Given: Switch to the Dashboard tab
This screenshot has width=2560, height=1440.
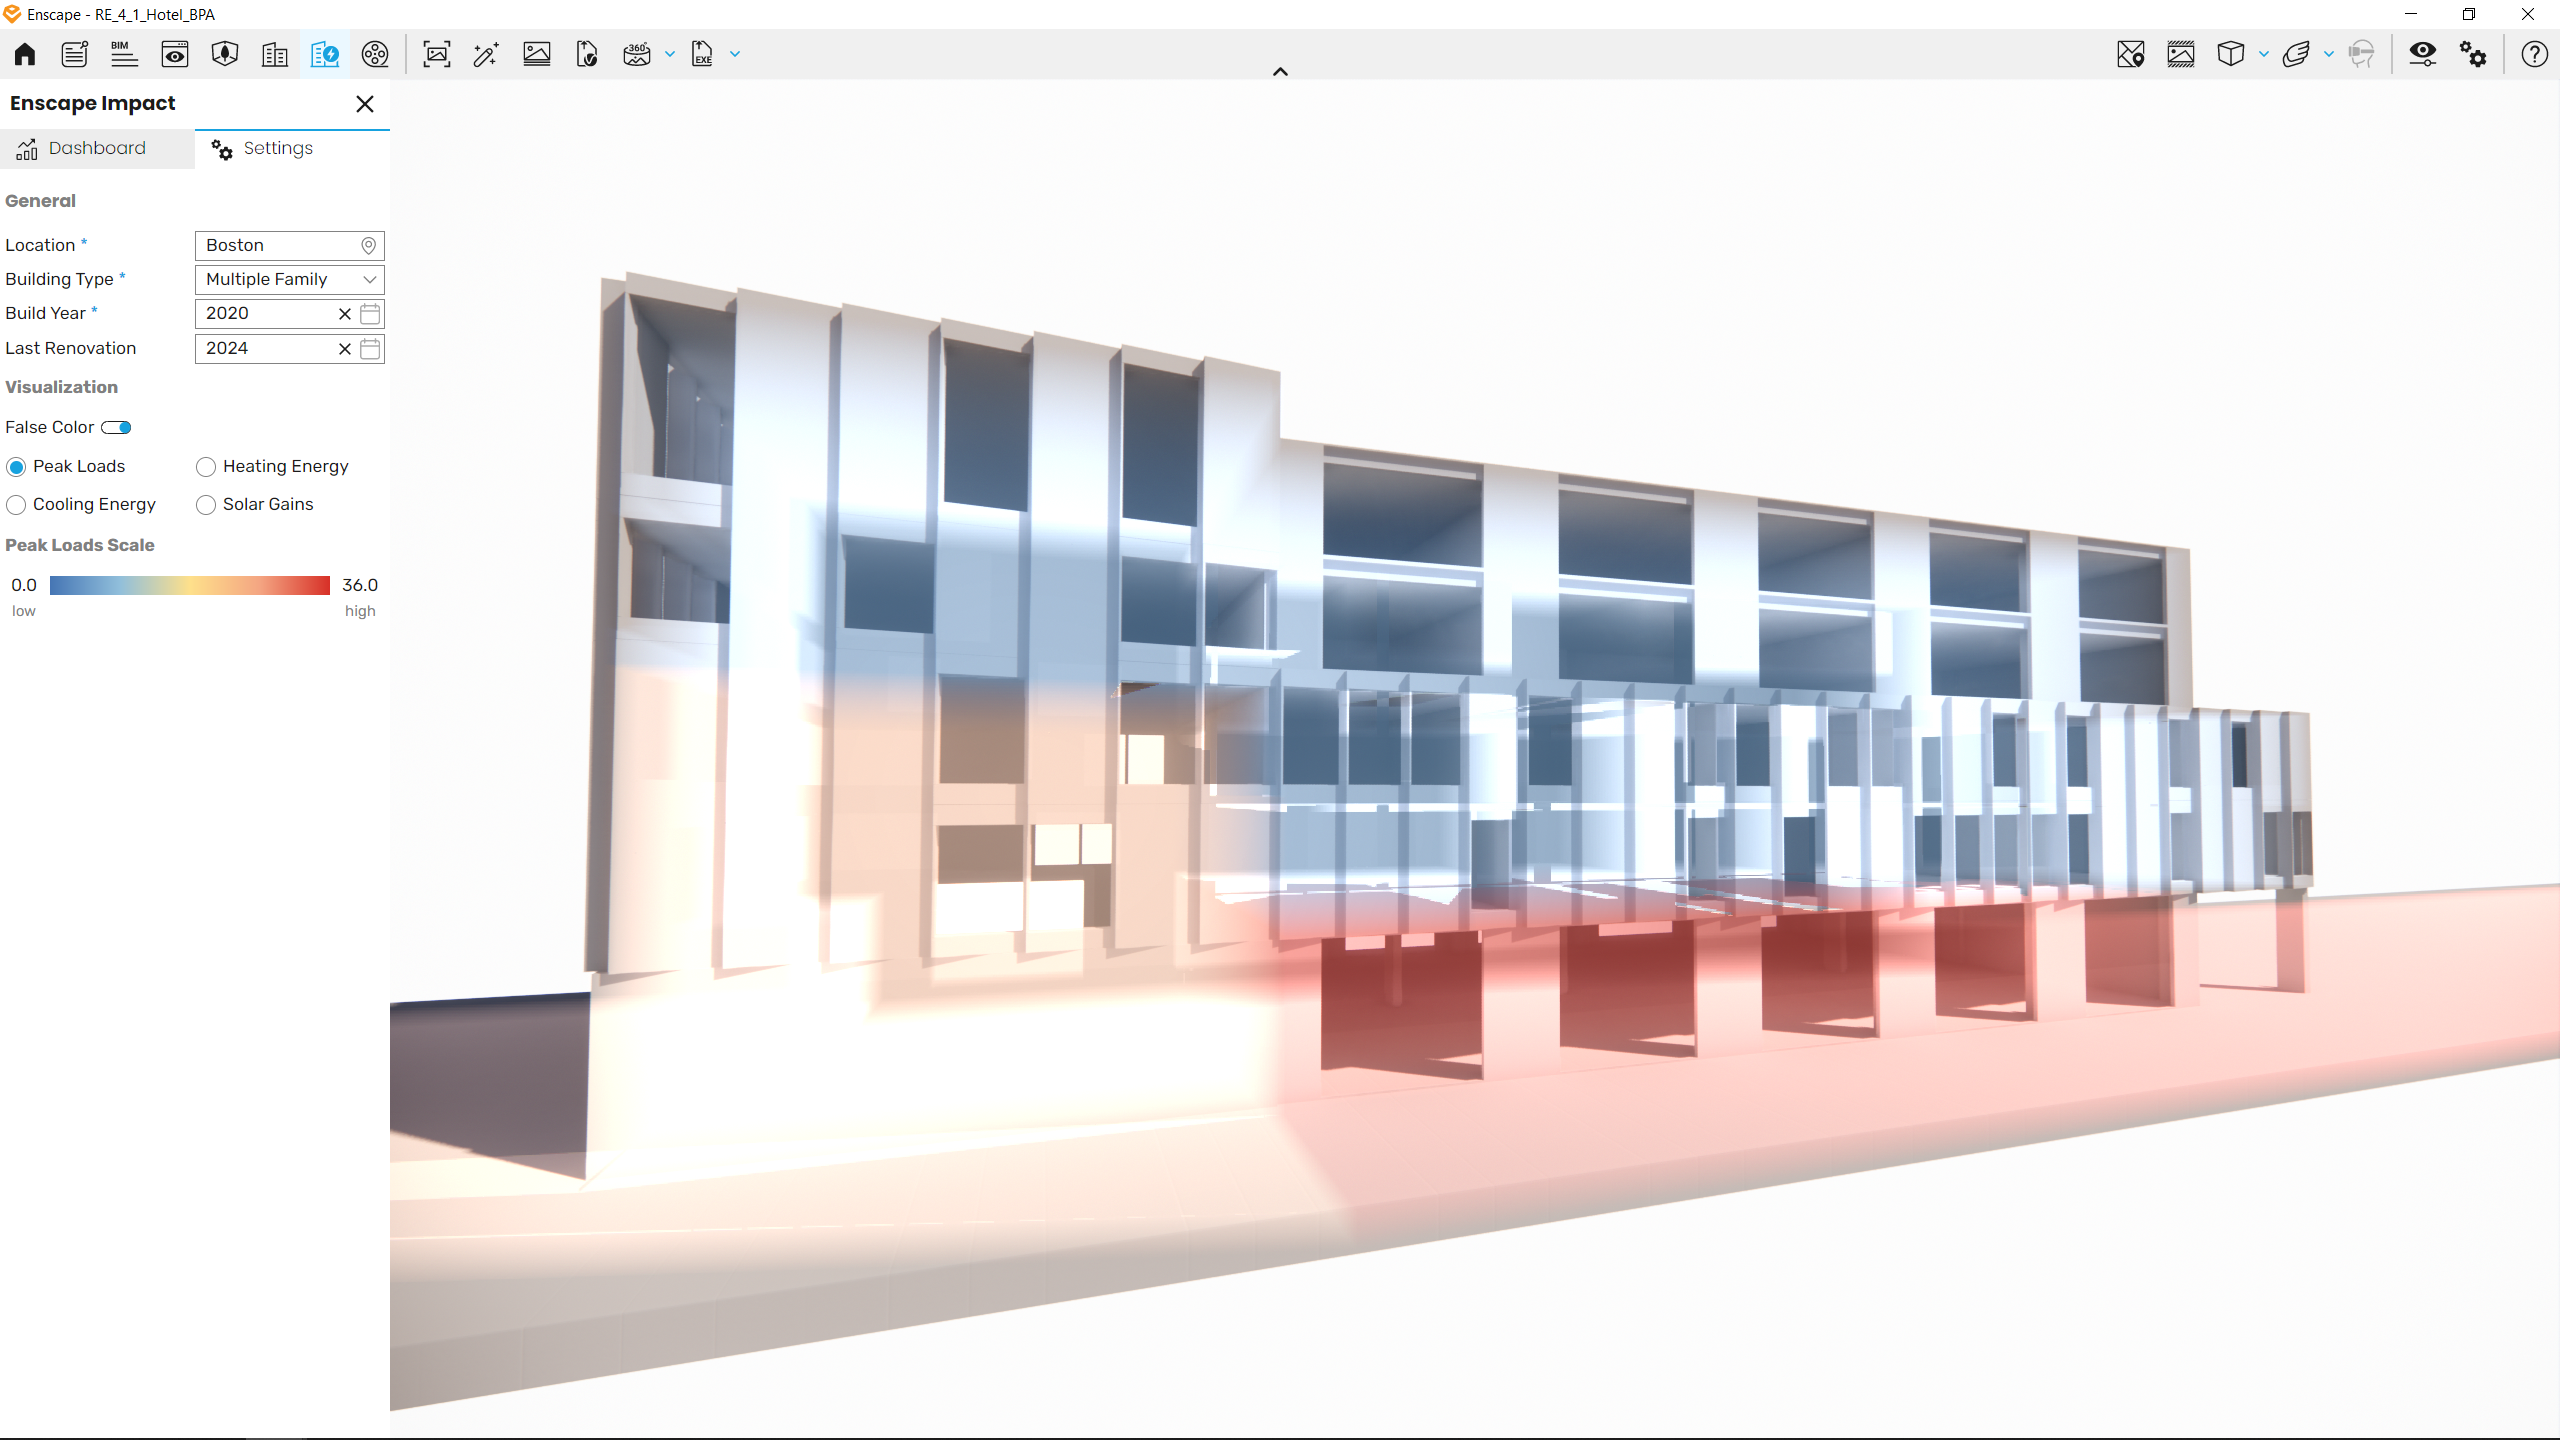Looking at the screenshot, I should click(x=97, y=149).
